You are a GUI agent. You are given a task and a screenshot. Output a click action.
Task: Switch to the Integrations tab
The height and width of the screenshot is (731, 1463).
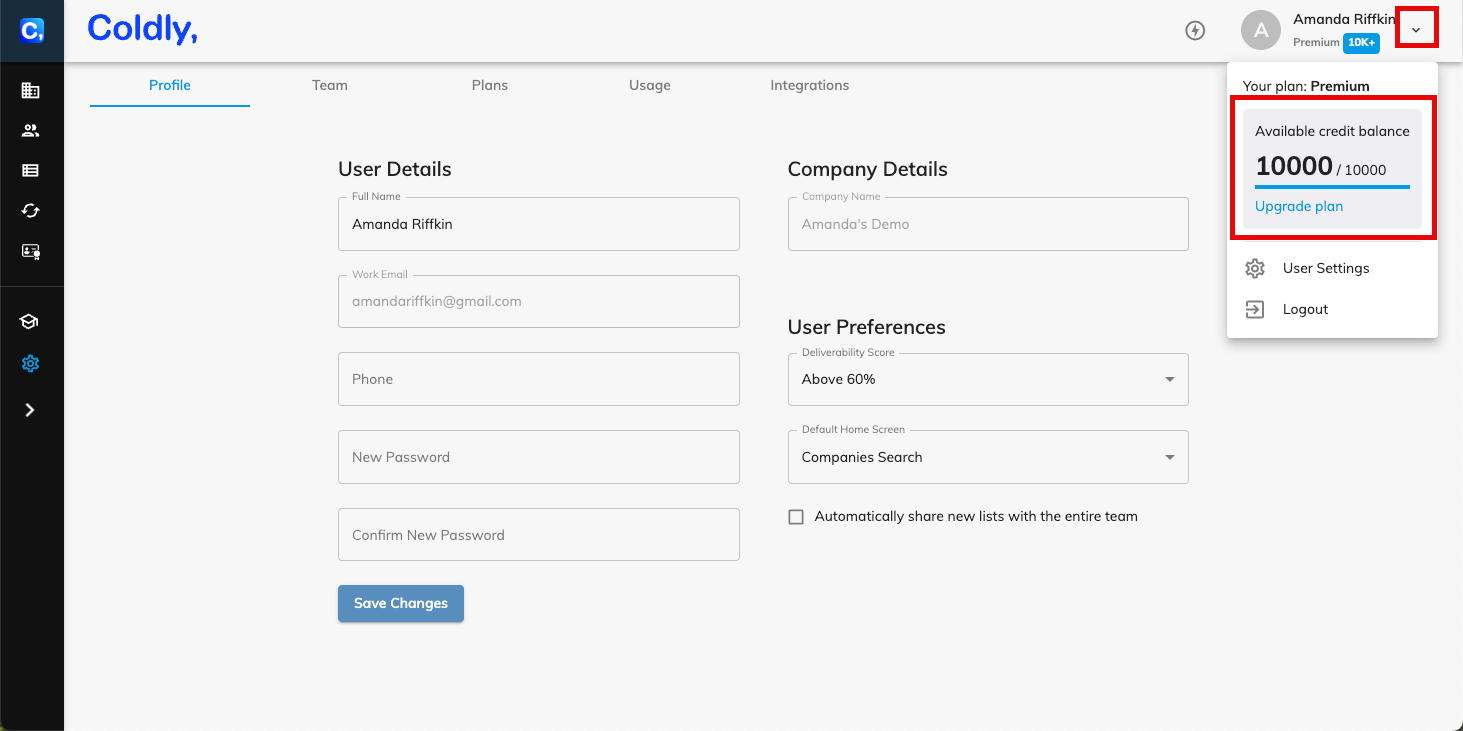(x=809, y=85)
